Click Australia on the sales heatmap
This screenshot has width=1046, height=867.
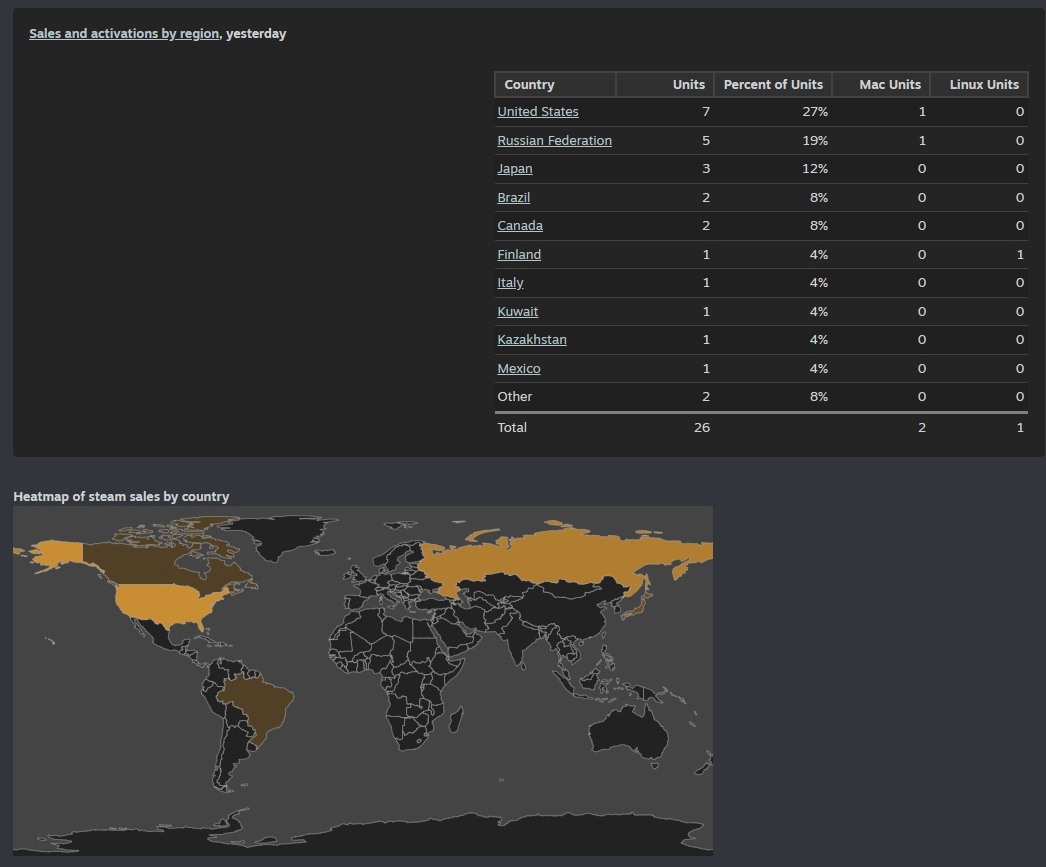(627, 730)
